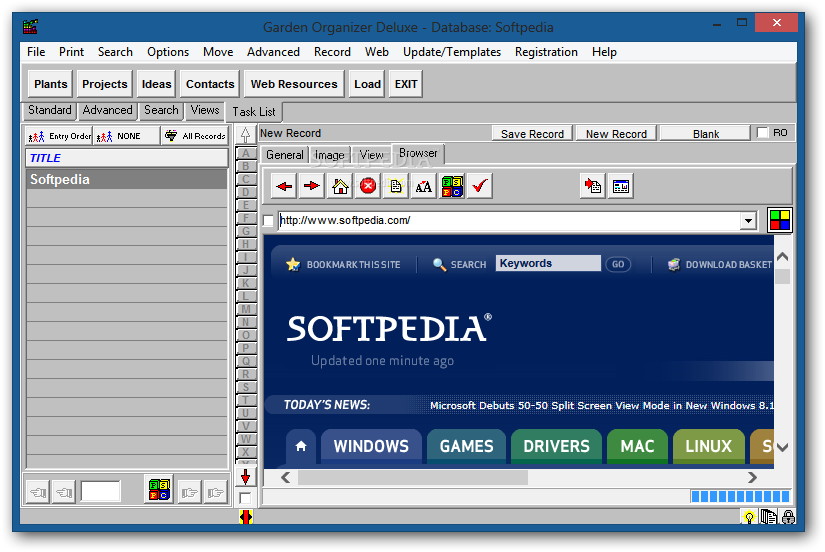Click the PSFC blocks icon in browser toolbar
Image resolution: width=825 pixels, height=552 pixels.
tap(452, 186)
